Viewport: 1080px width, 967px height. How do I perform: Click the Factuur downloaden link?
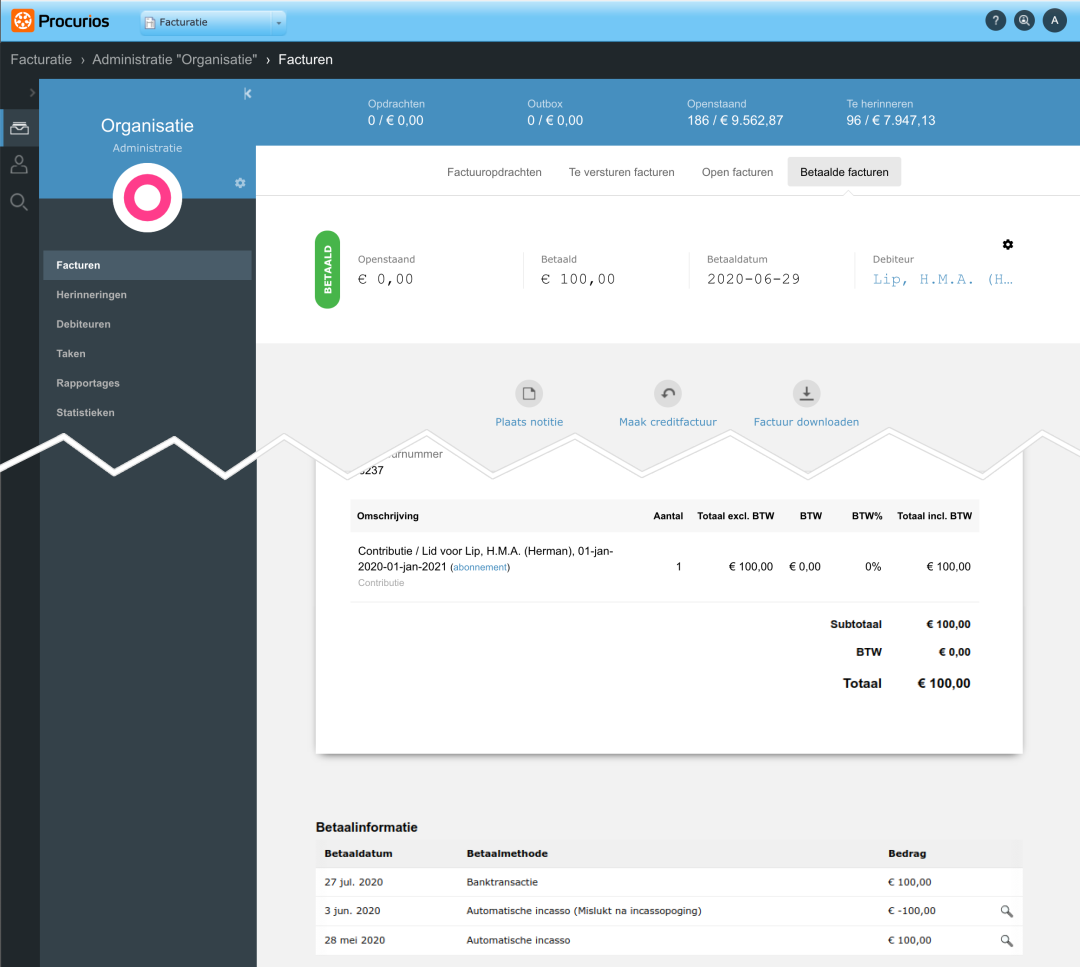pyautogui.click(x=806, y=422)
